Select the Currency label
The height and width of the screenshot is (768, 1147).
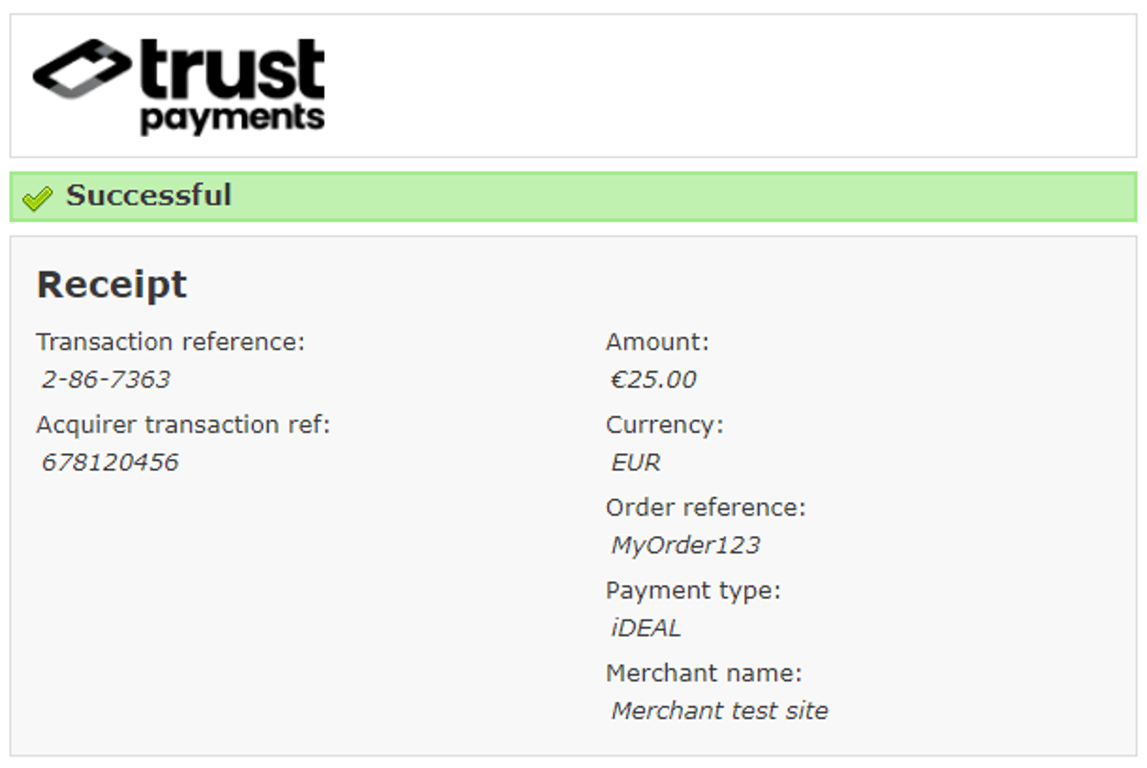(x=664, y=424)
